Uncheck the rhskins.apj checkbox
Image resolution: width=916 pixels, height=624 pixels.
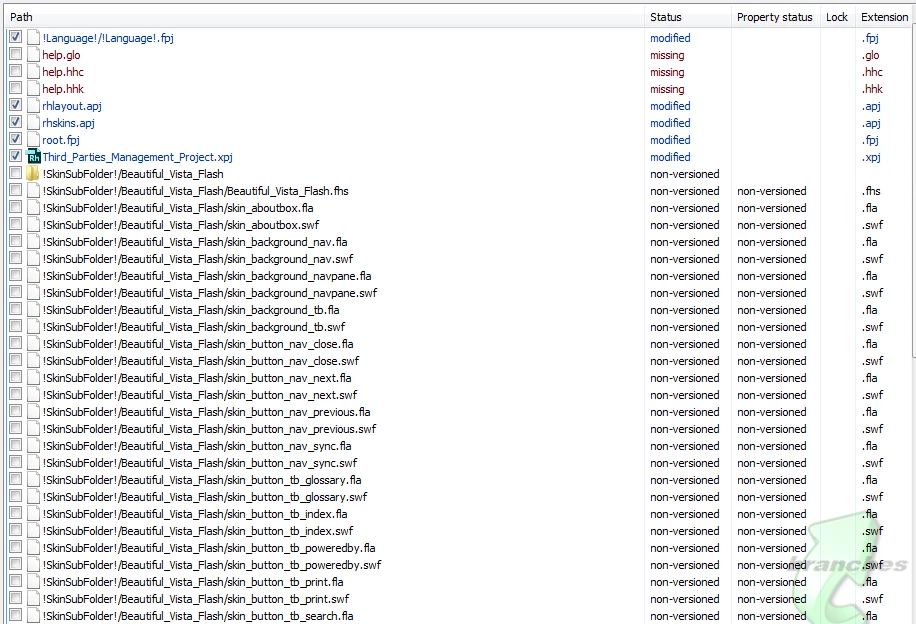(x=15, y=122)
